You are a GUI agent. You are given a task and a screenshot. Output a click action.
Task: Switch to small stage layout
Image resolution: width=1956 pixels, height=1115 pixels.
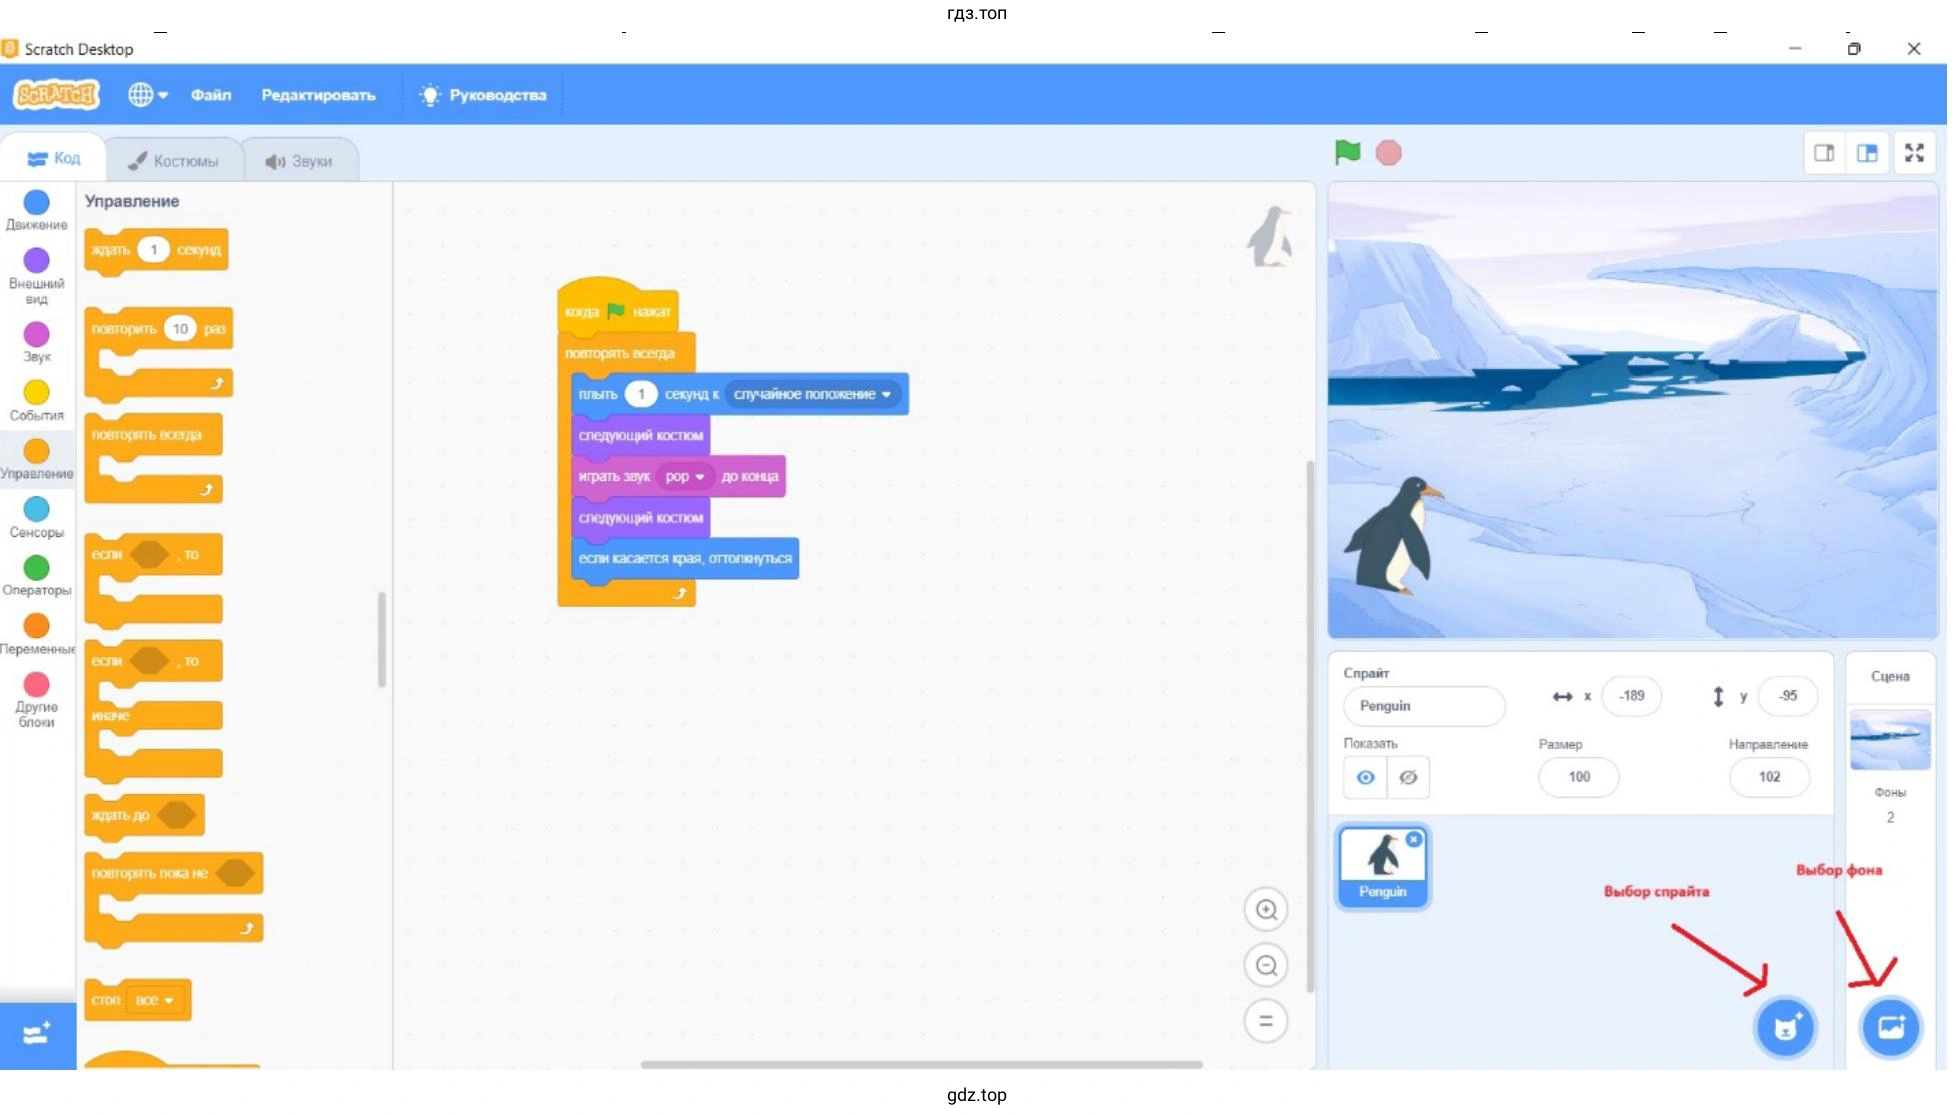coord(1823,153)
